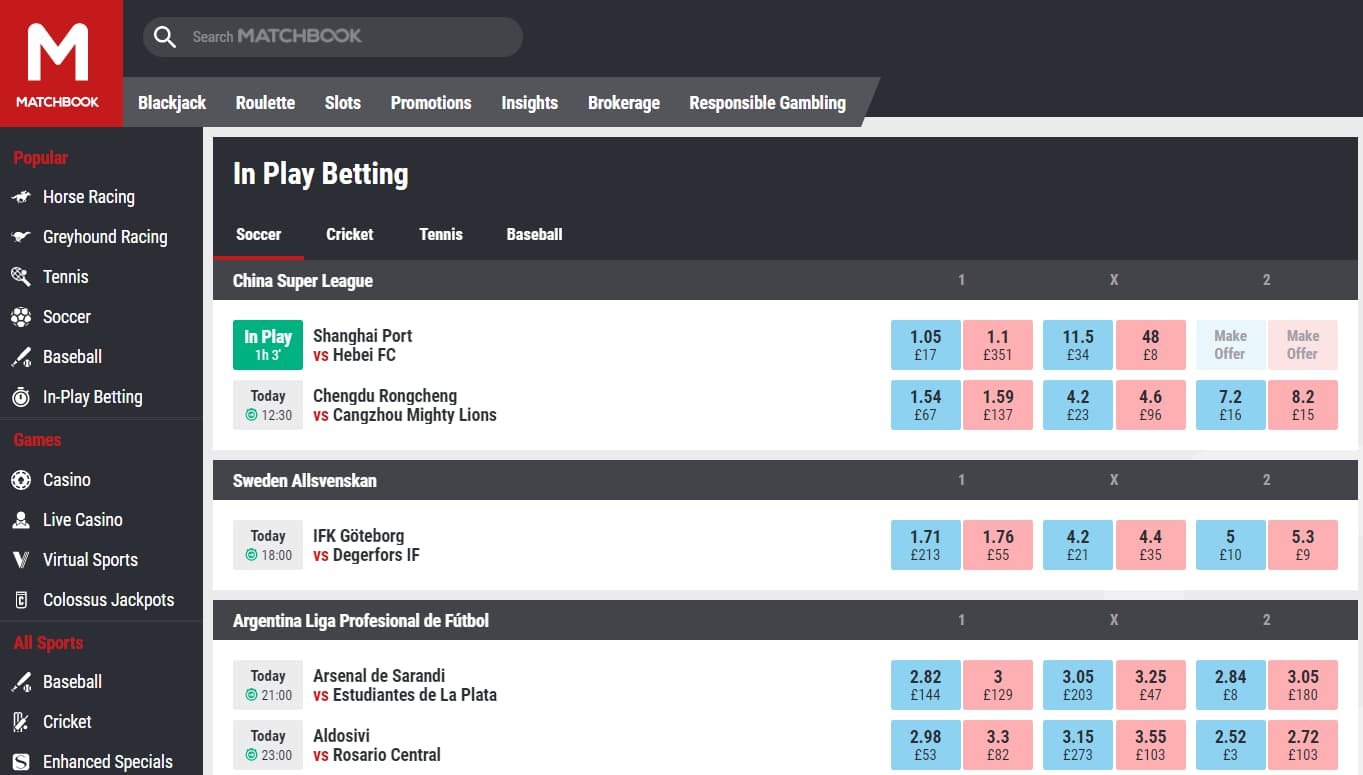Screen dimensions: 1363x775
Task: Click the blue Make Offer button
Action: 1229,345
